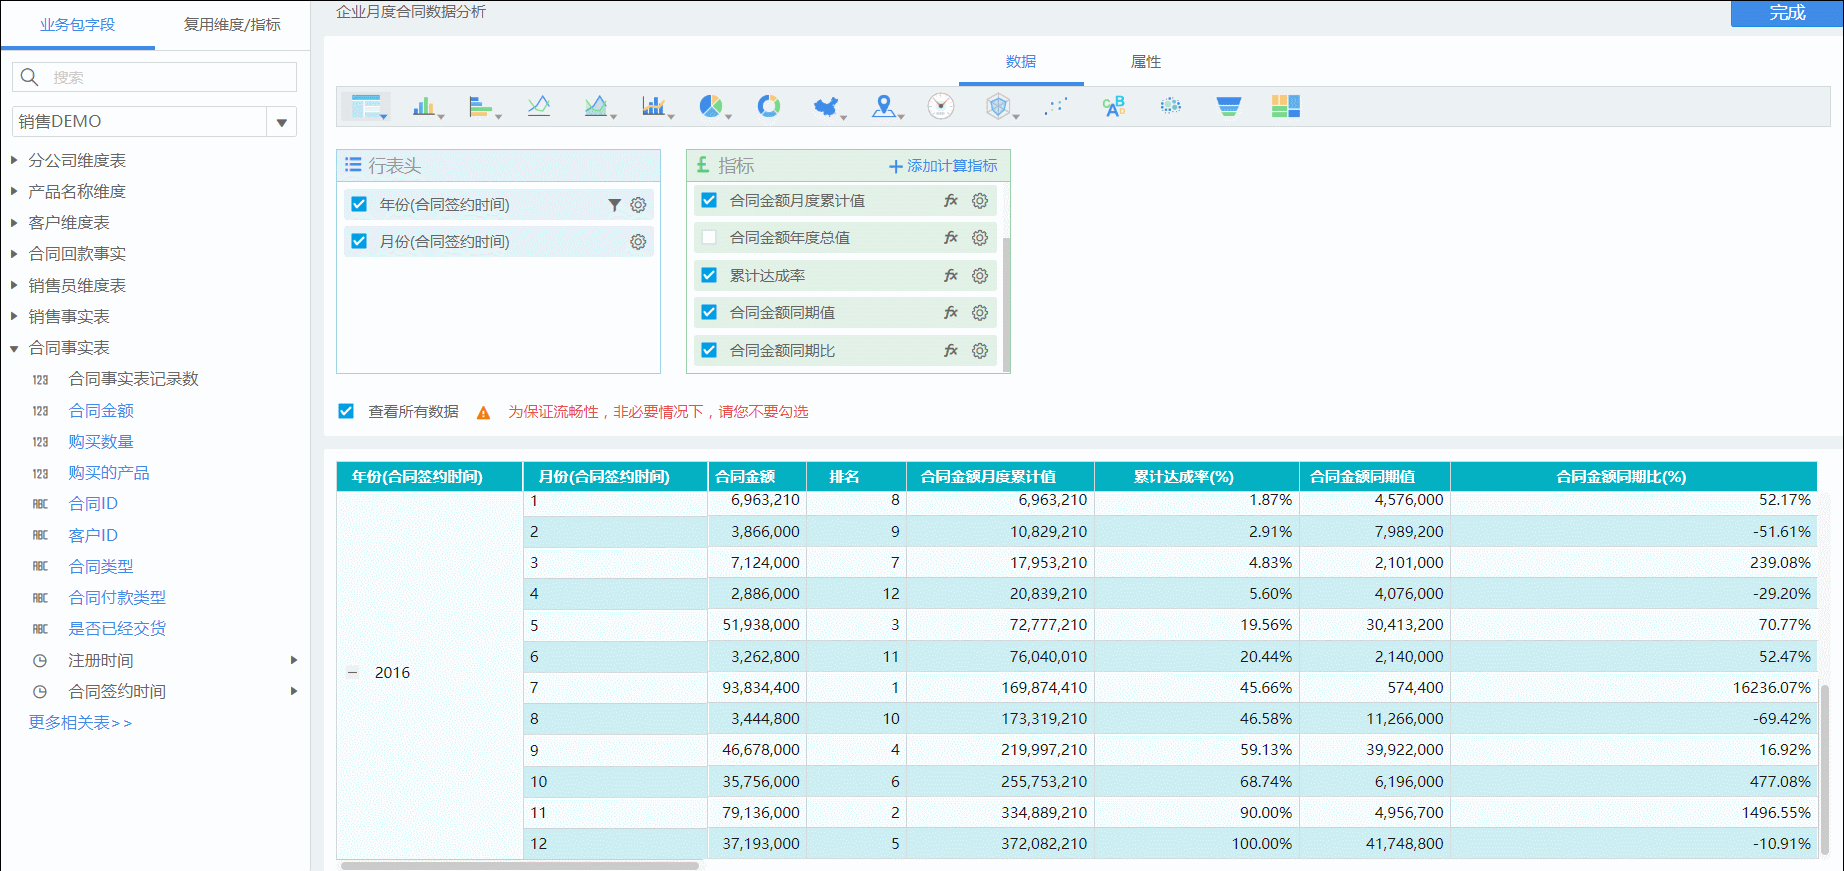Edit formula fx for 合同金额年度总值

[951, 238]
